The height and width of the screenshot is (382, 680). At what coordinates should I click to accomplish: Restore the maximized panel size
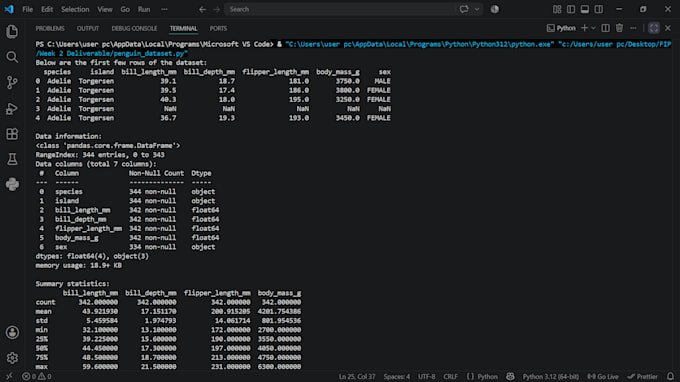[654, 28]
